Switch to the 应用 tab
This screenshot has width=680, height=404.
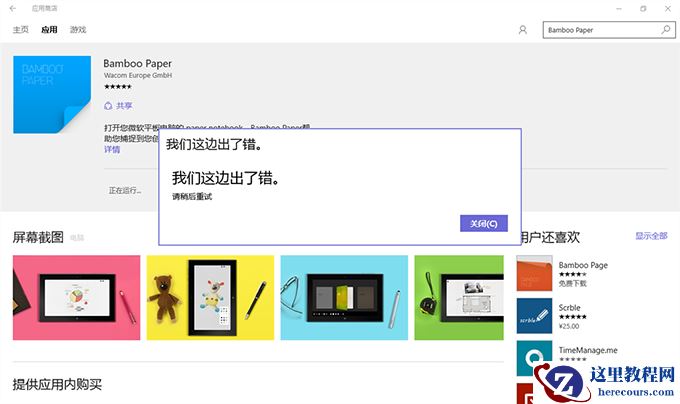click(x=49, y=29)
